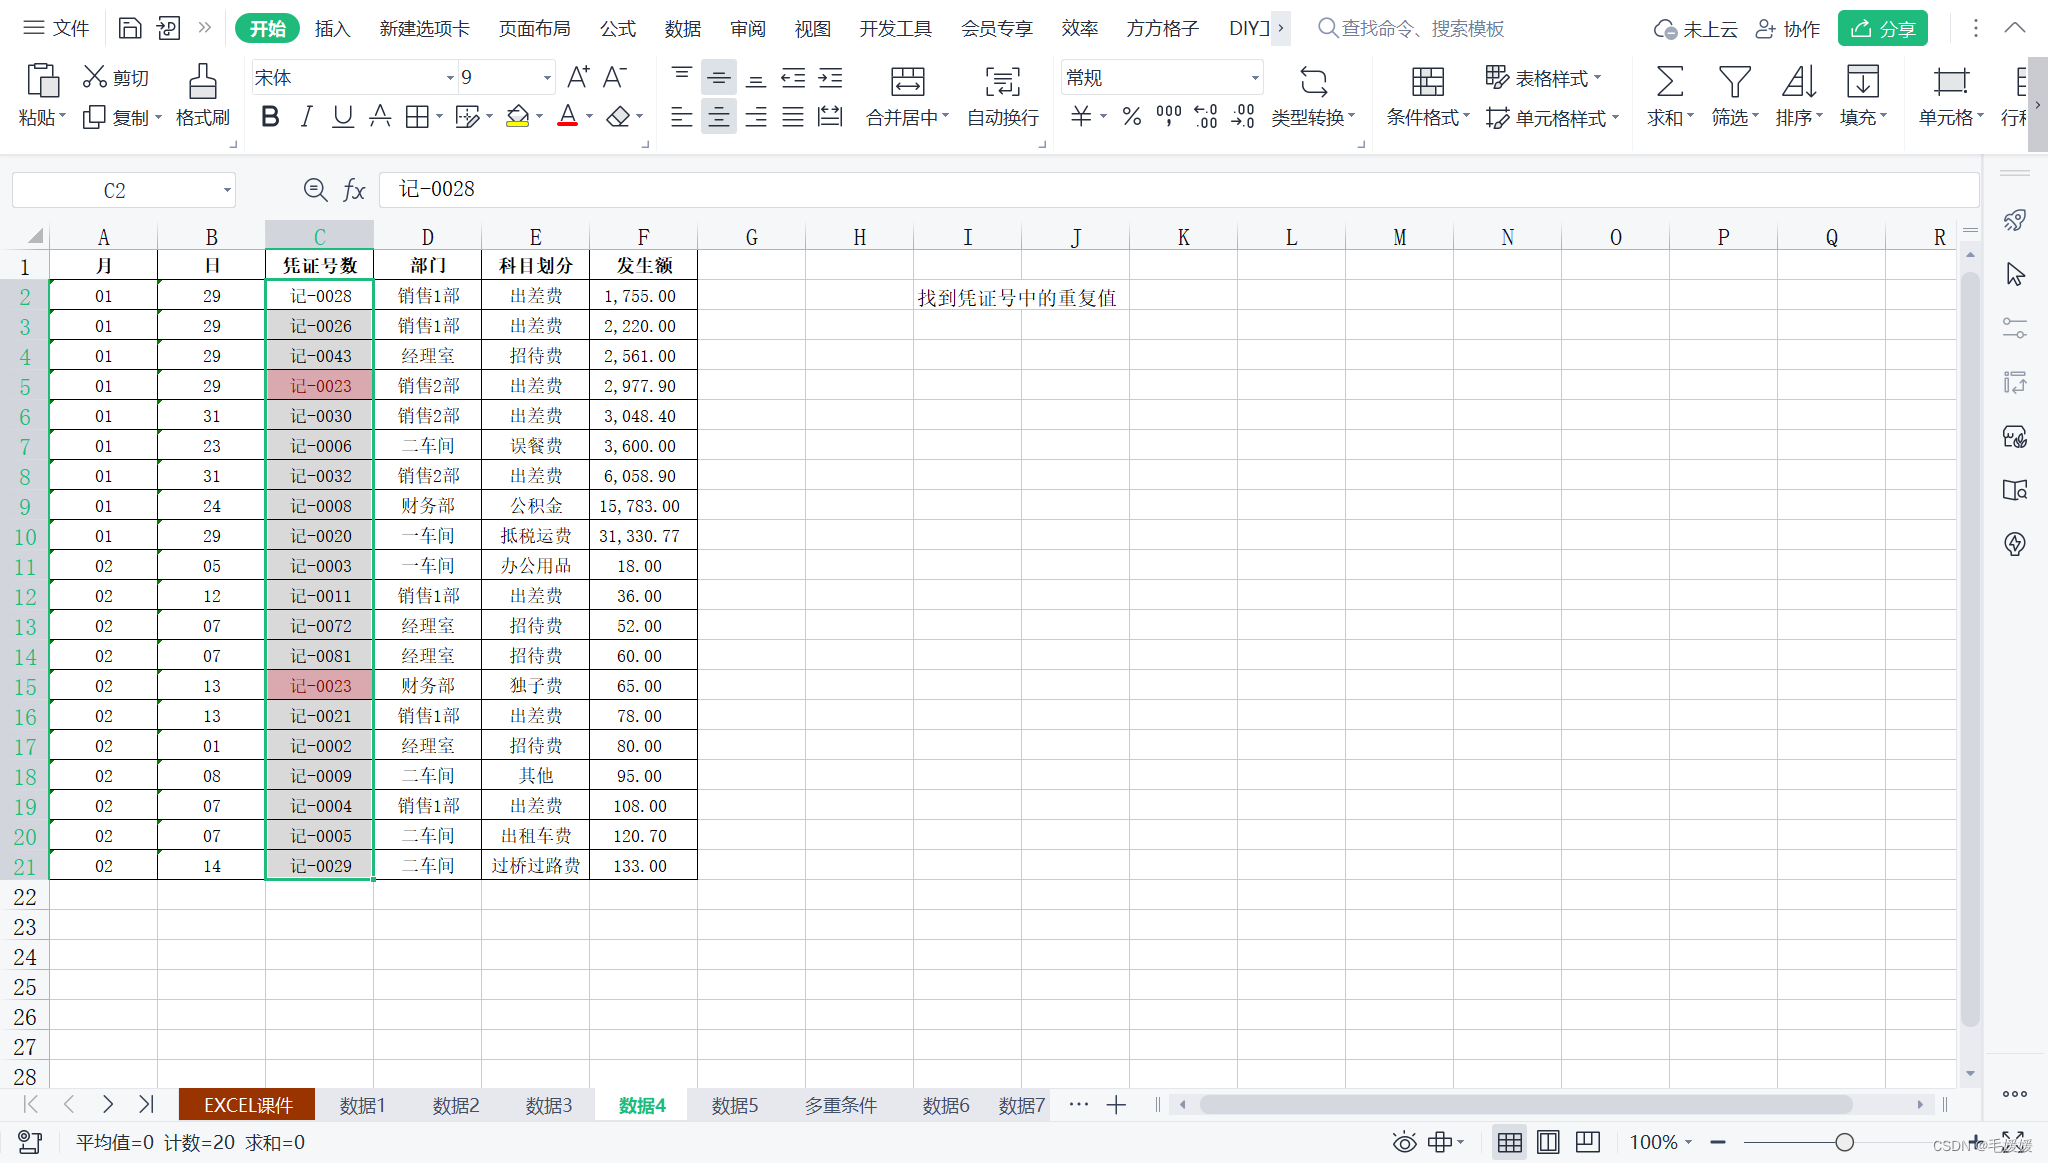Screen dimensions: 2048x1163
Task: Click the Conditional Formatting (条件格式) icon
Action: [1427, 82]
